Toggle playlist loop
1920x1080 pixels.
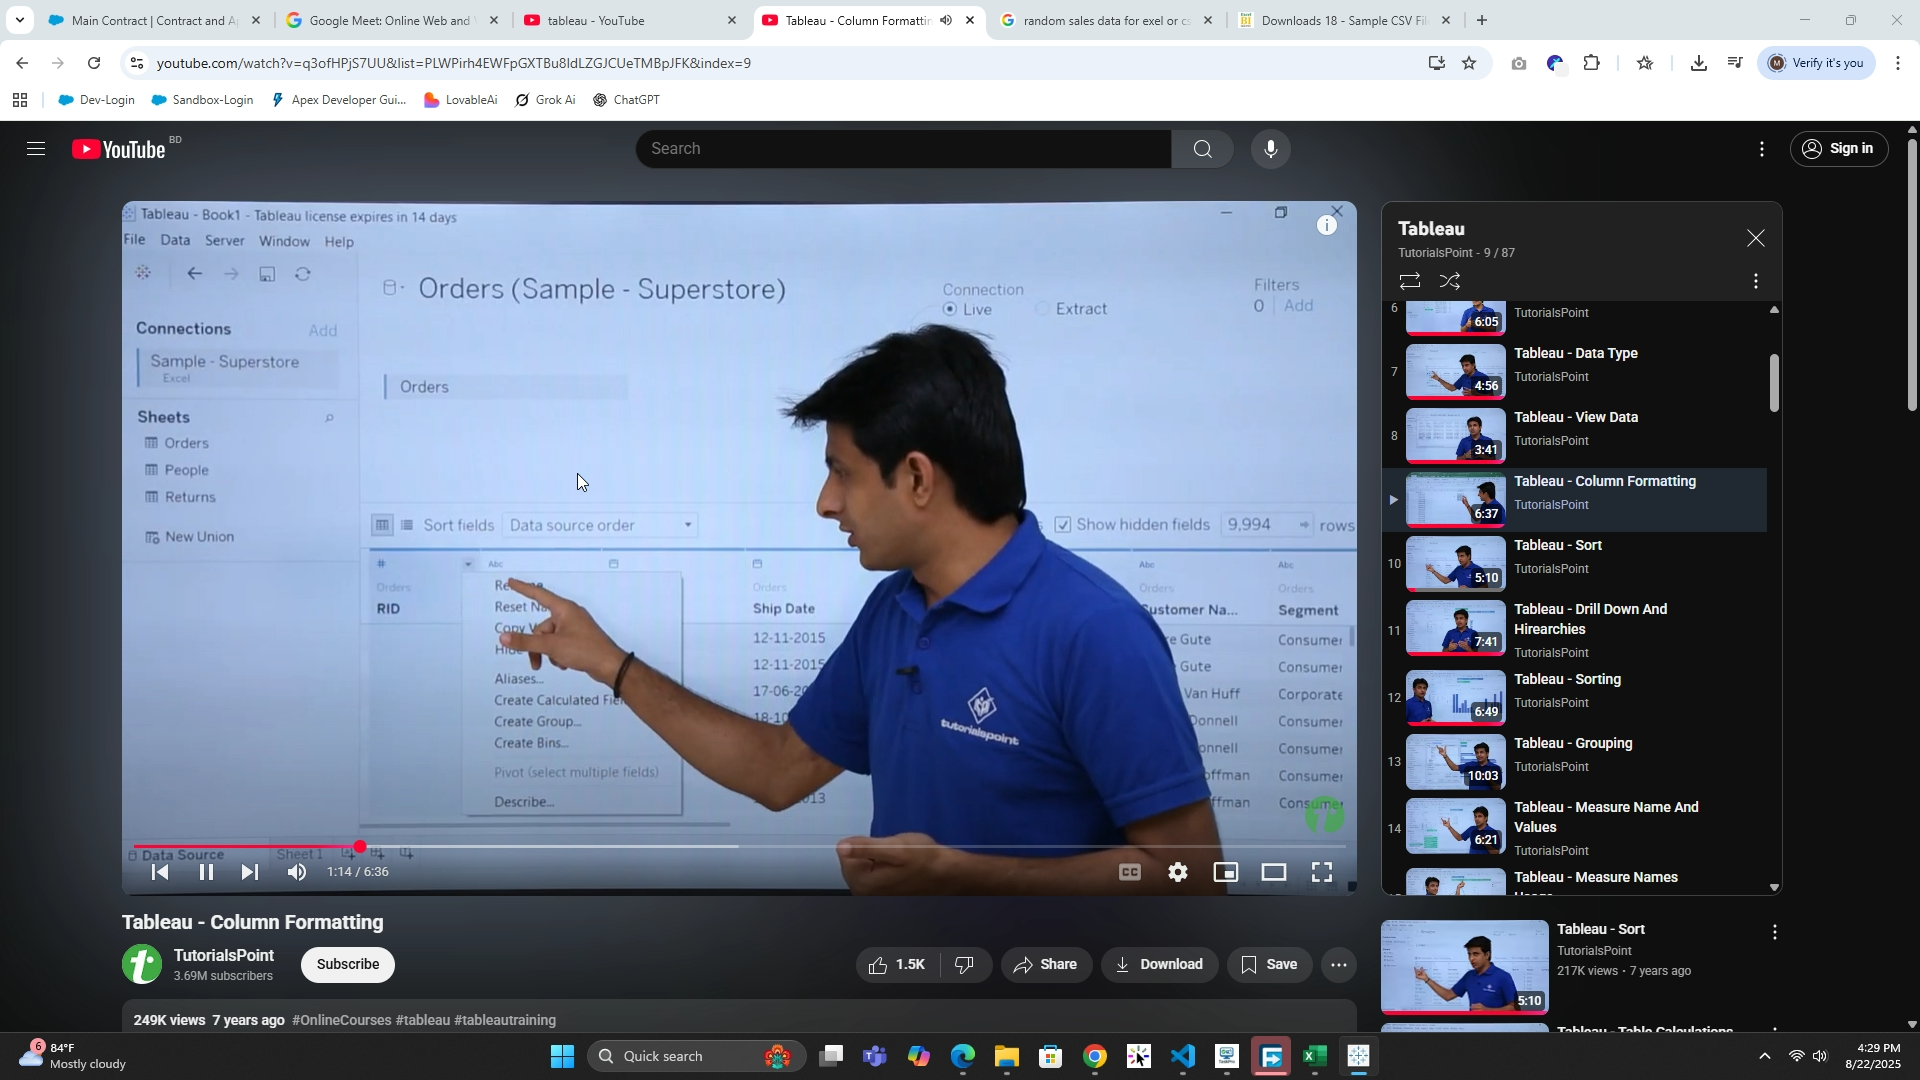[1409, 282]
